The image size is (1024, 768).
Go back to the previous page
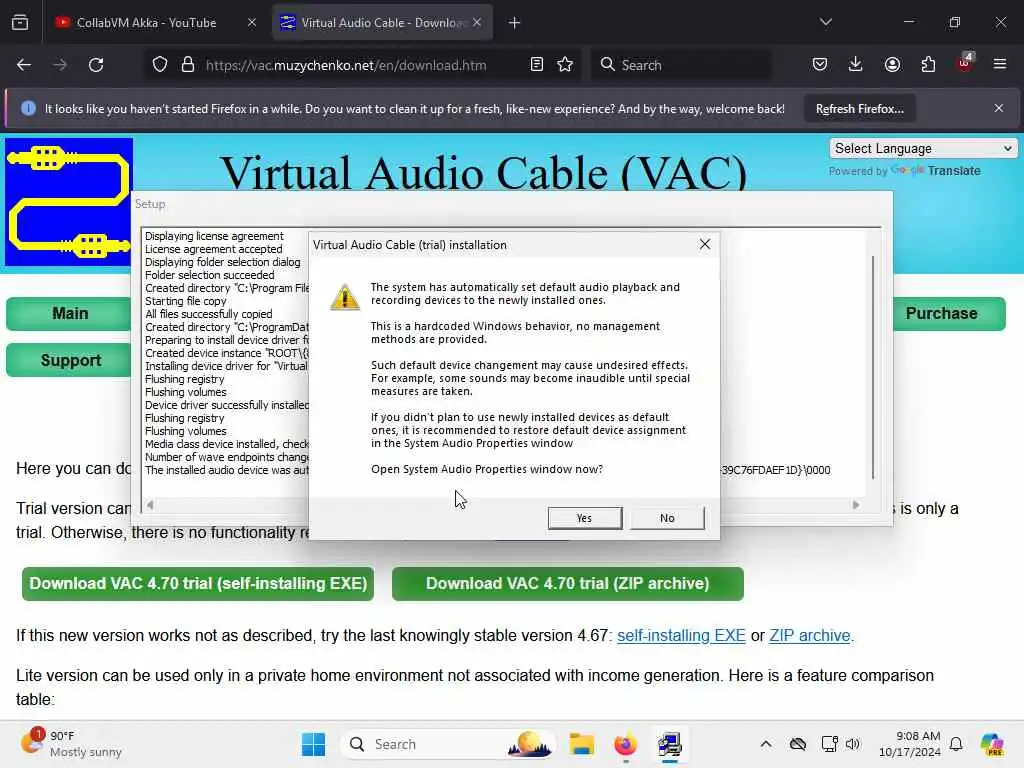(x=24, y=65)
